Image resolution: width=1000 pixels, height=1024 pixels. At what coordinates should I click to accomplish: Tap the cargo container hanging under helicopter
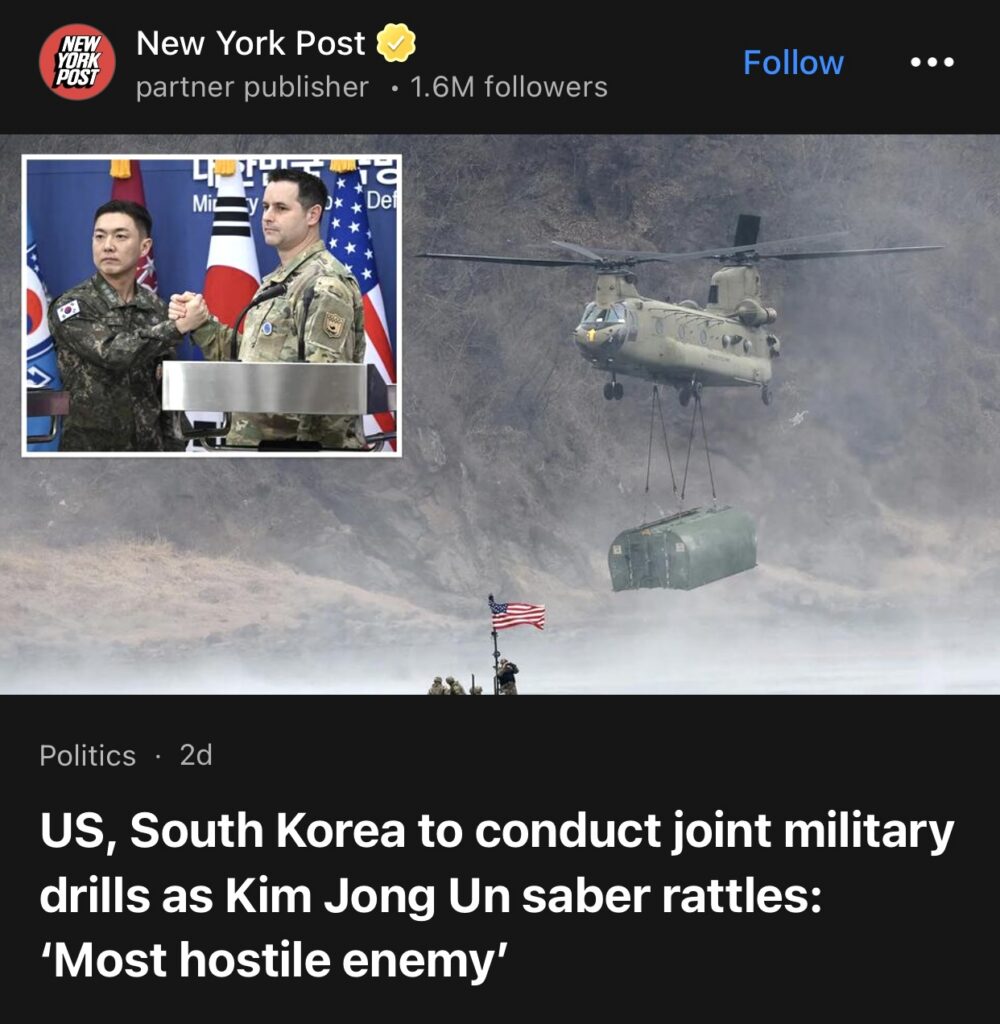(683, 549)
